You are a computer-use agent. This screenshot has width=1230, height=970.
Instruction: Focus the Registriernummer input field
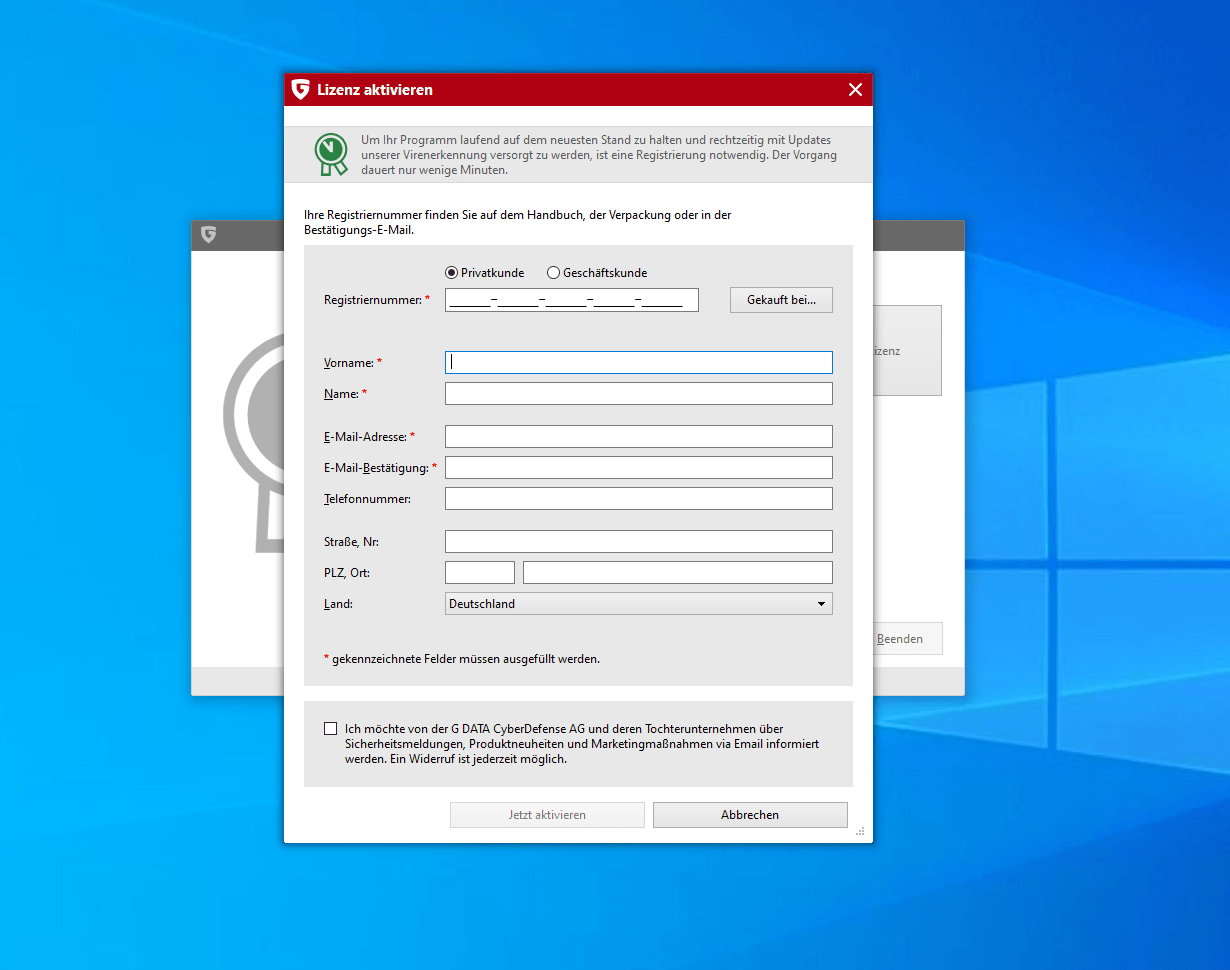[571, 300]
